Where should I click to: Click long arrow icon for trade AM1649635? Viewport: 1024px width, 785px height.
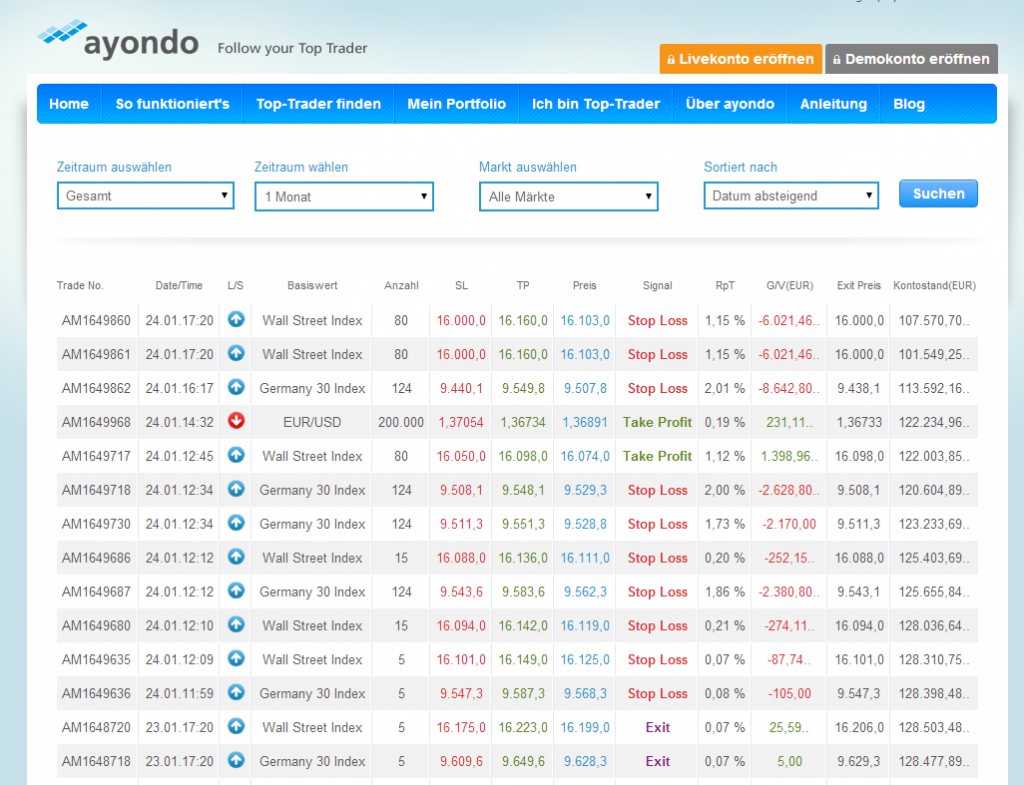[x=236, y=659]
